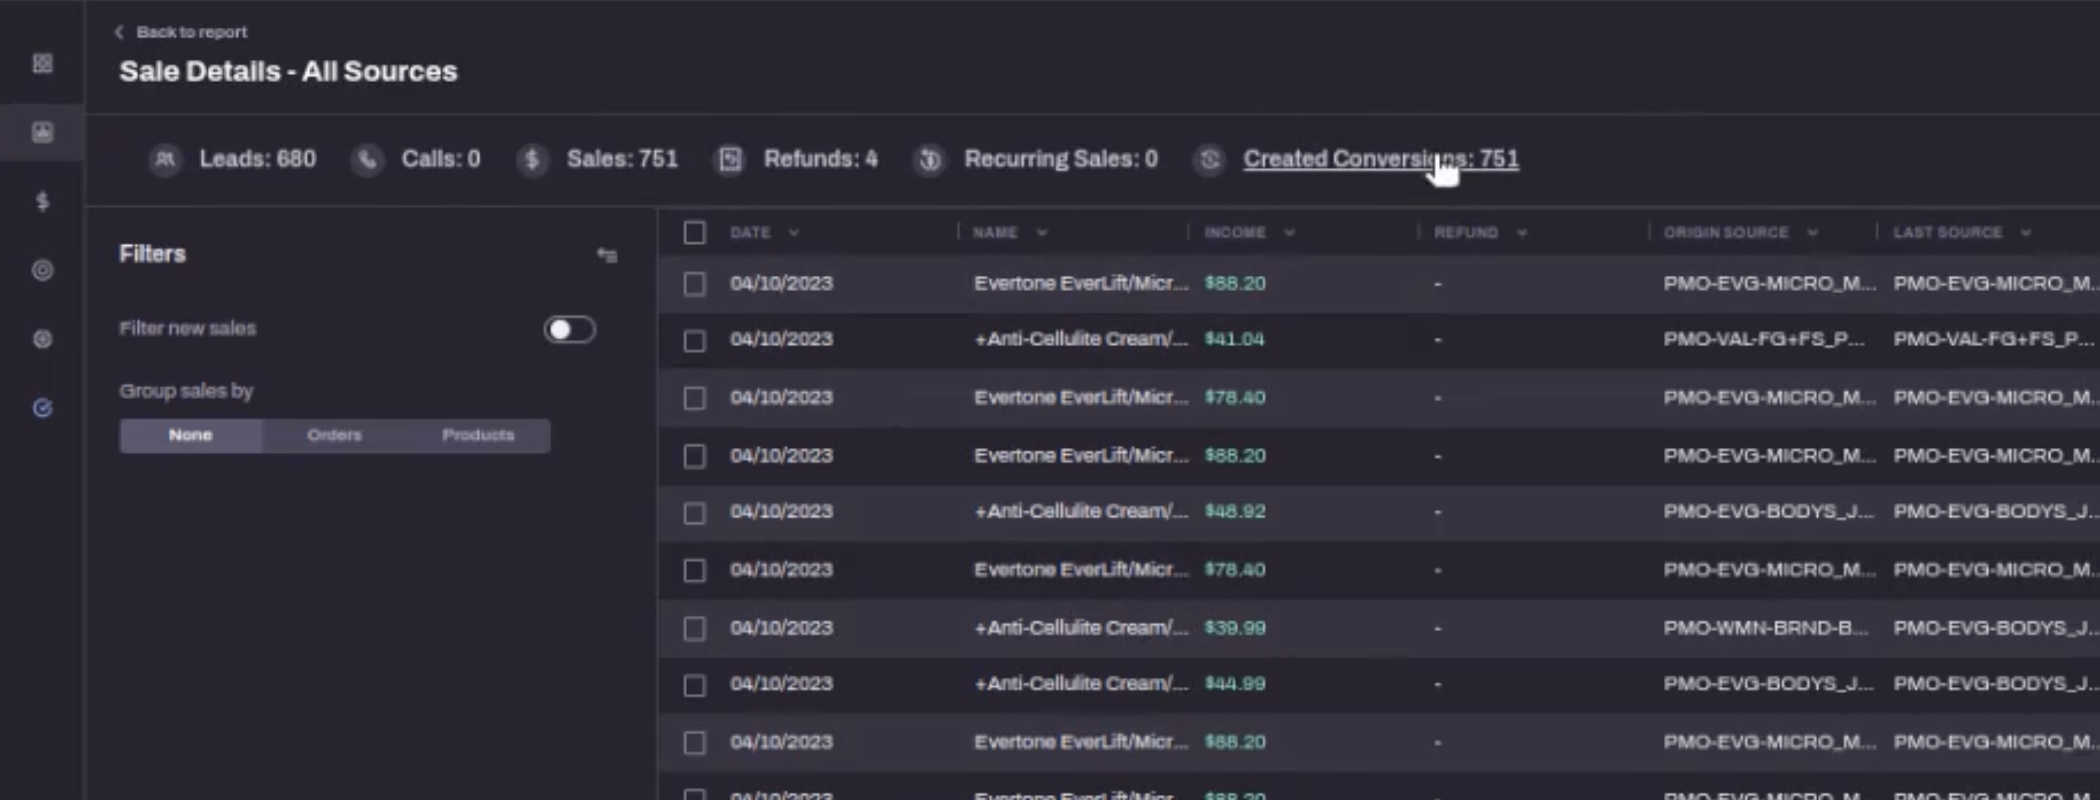
Task: Click the Calls phone icon
Action: click(x=368, y=159)
